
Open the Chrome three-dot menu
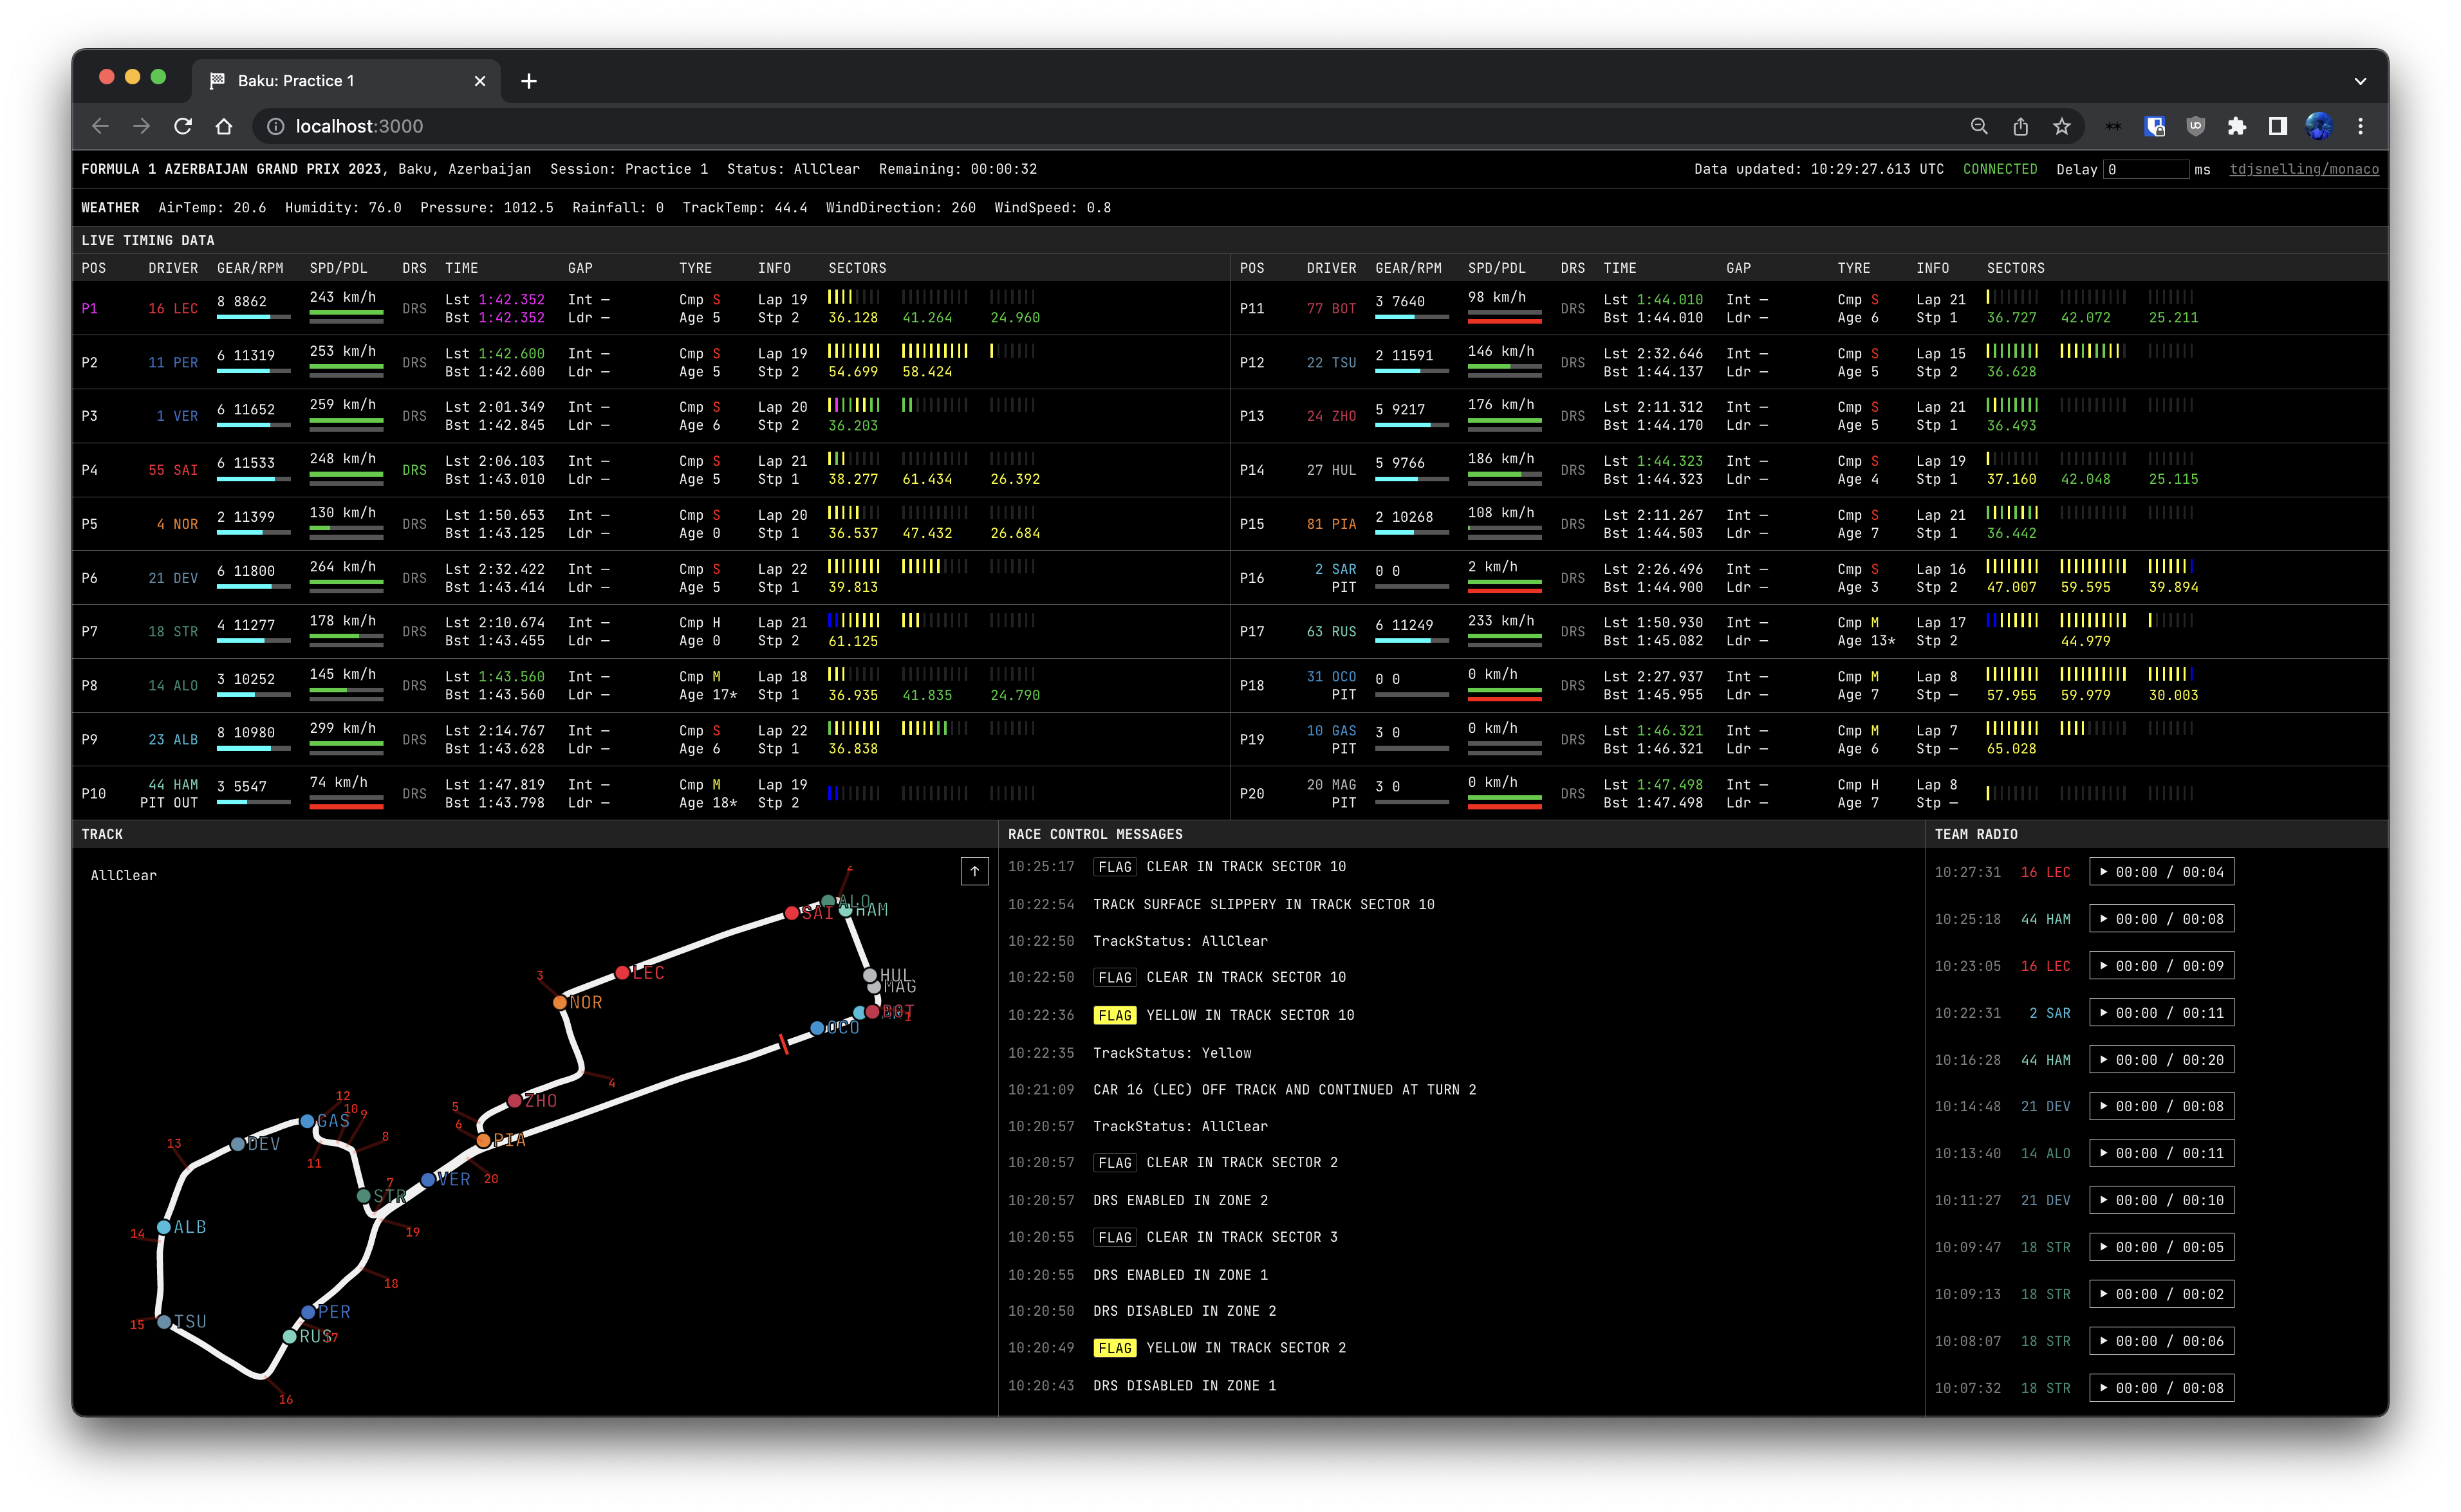(2360, 126)
